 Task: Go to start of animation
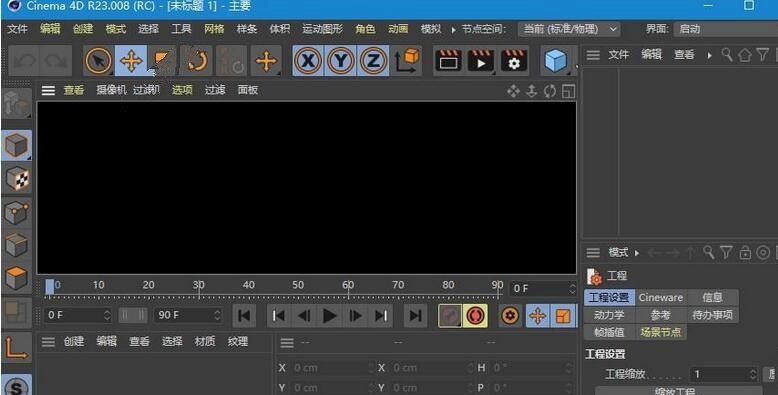point(244,316)
